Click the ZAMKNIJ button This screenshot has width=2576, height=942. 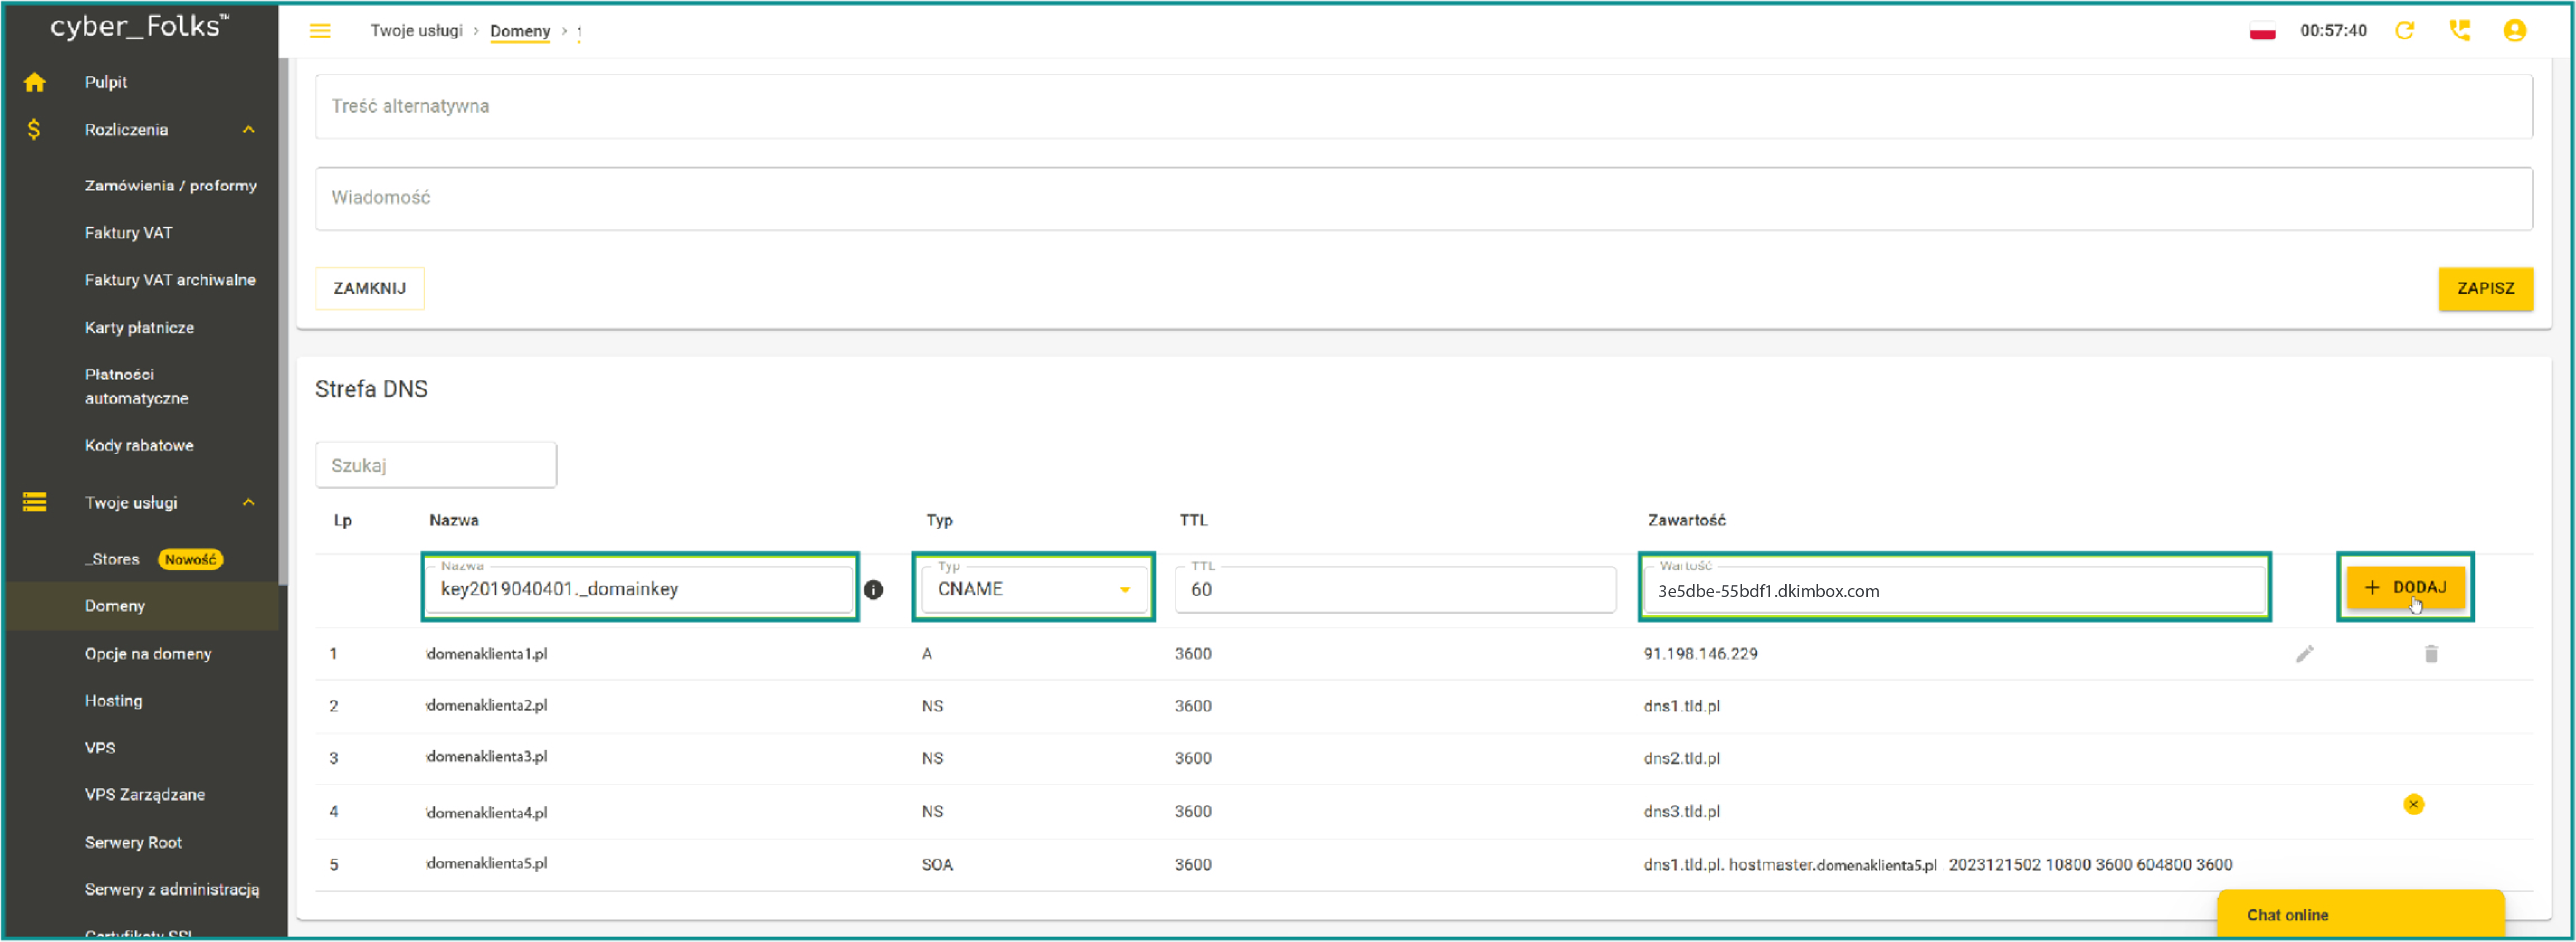click(369, 288)
